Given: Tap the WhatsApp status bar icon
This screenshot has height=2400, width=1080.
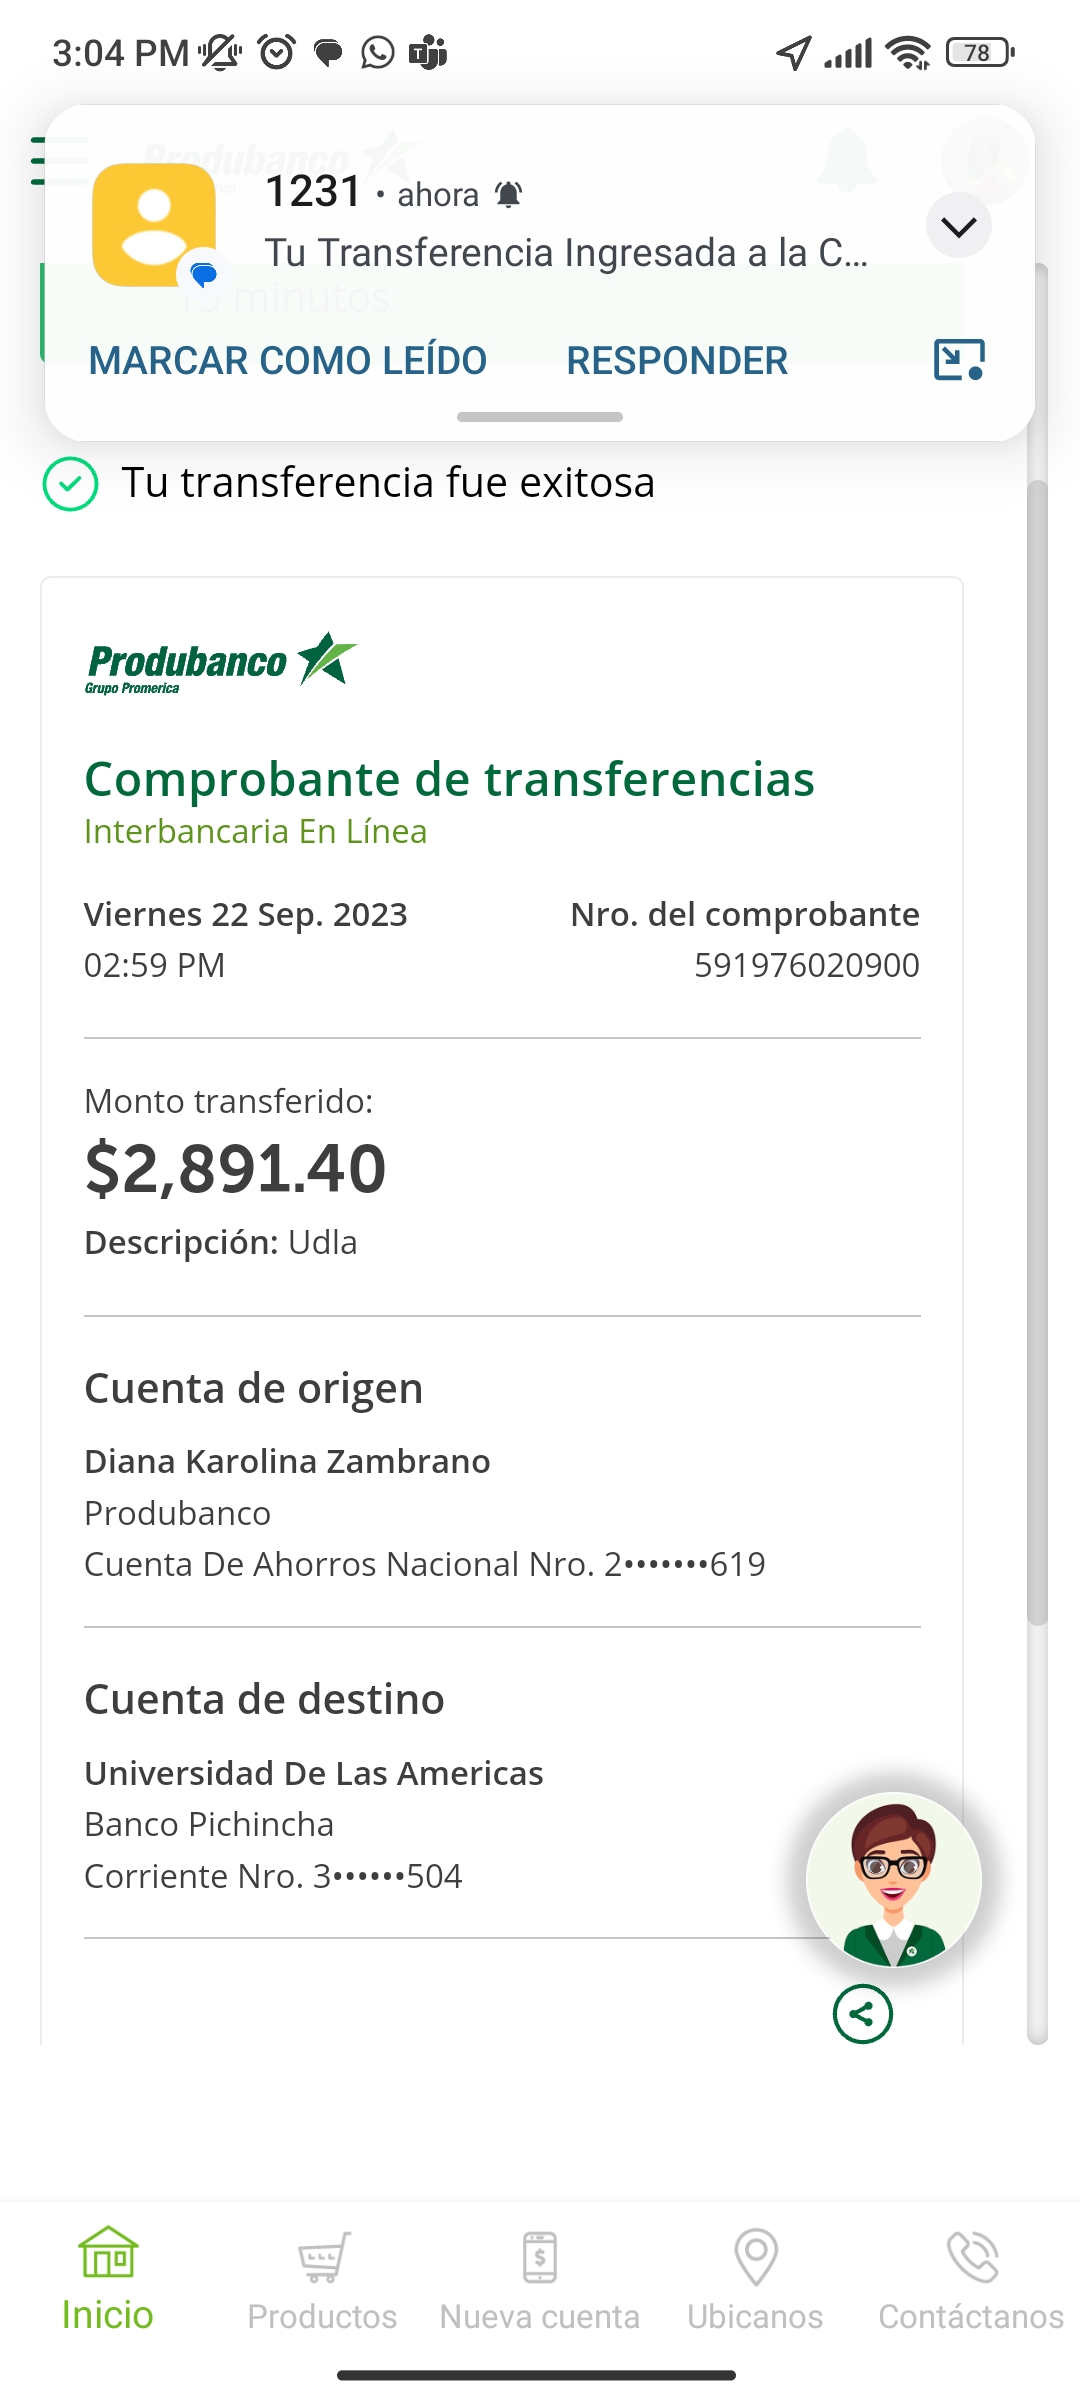Looking at the screenshot, I should pos(378,52).
